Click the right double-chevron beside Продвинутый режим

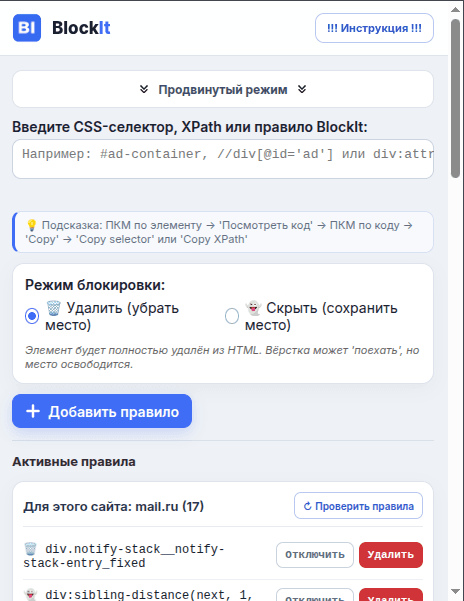[302, 89]
